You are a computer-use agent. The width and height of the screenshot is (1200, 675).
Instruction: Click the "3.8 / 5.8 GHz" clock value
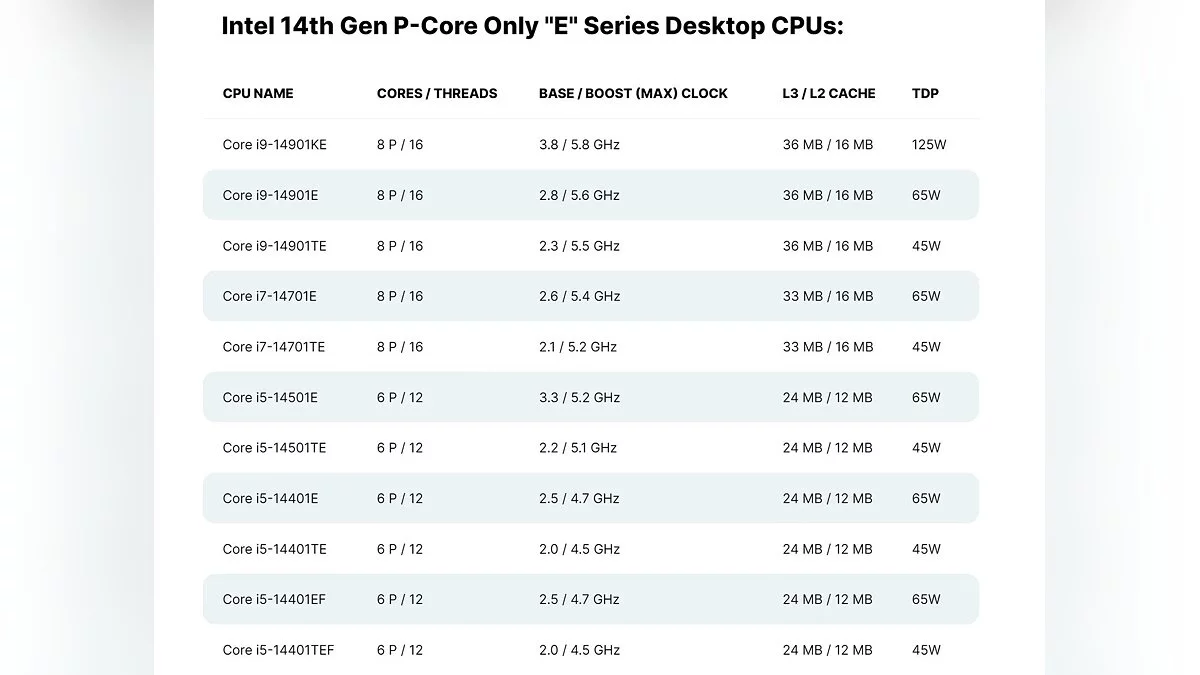pyautogui.click(x=579, y=145)
